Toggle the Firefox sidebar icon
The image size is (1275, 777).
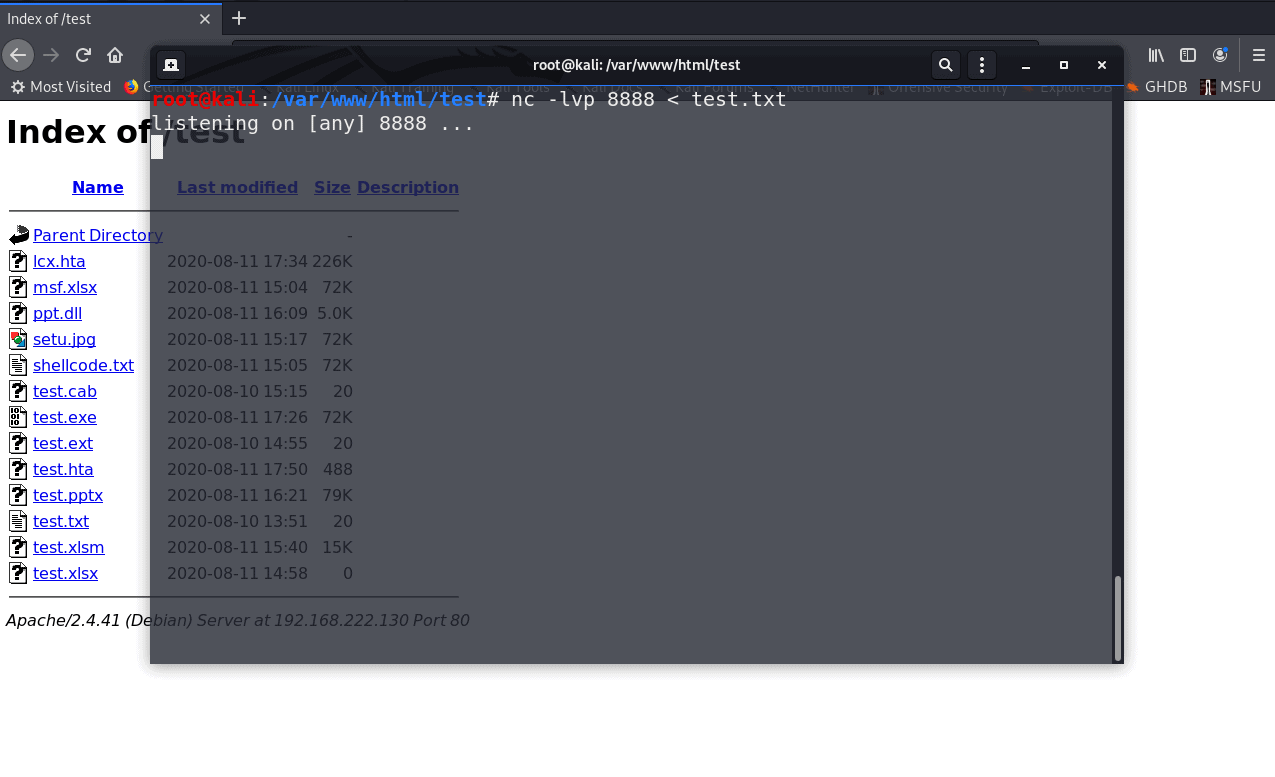coord(1188,55)
